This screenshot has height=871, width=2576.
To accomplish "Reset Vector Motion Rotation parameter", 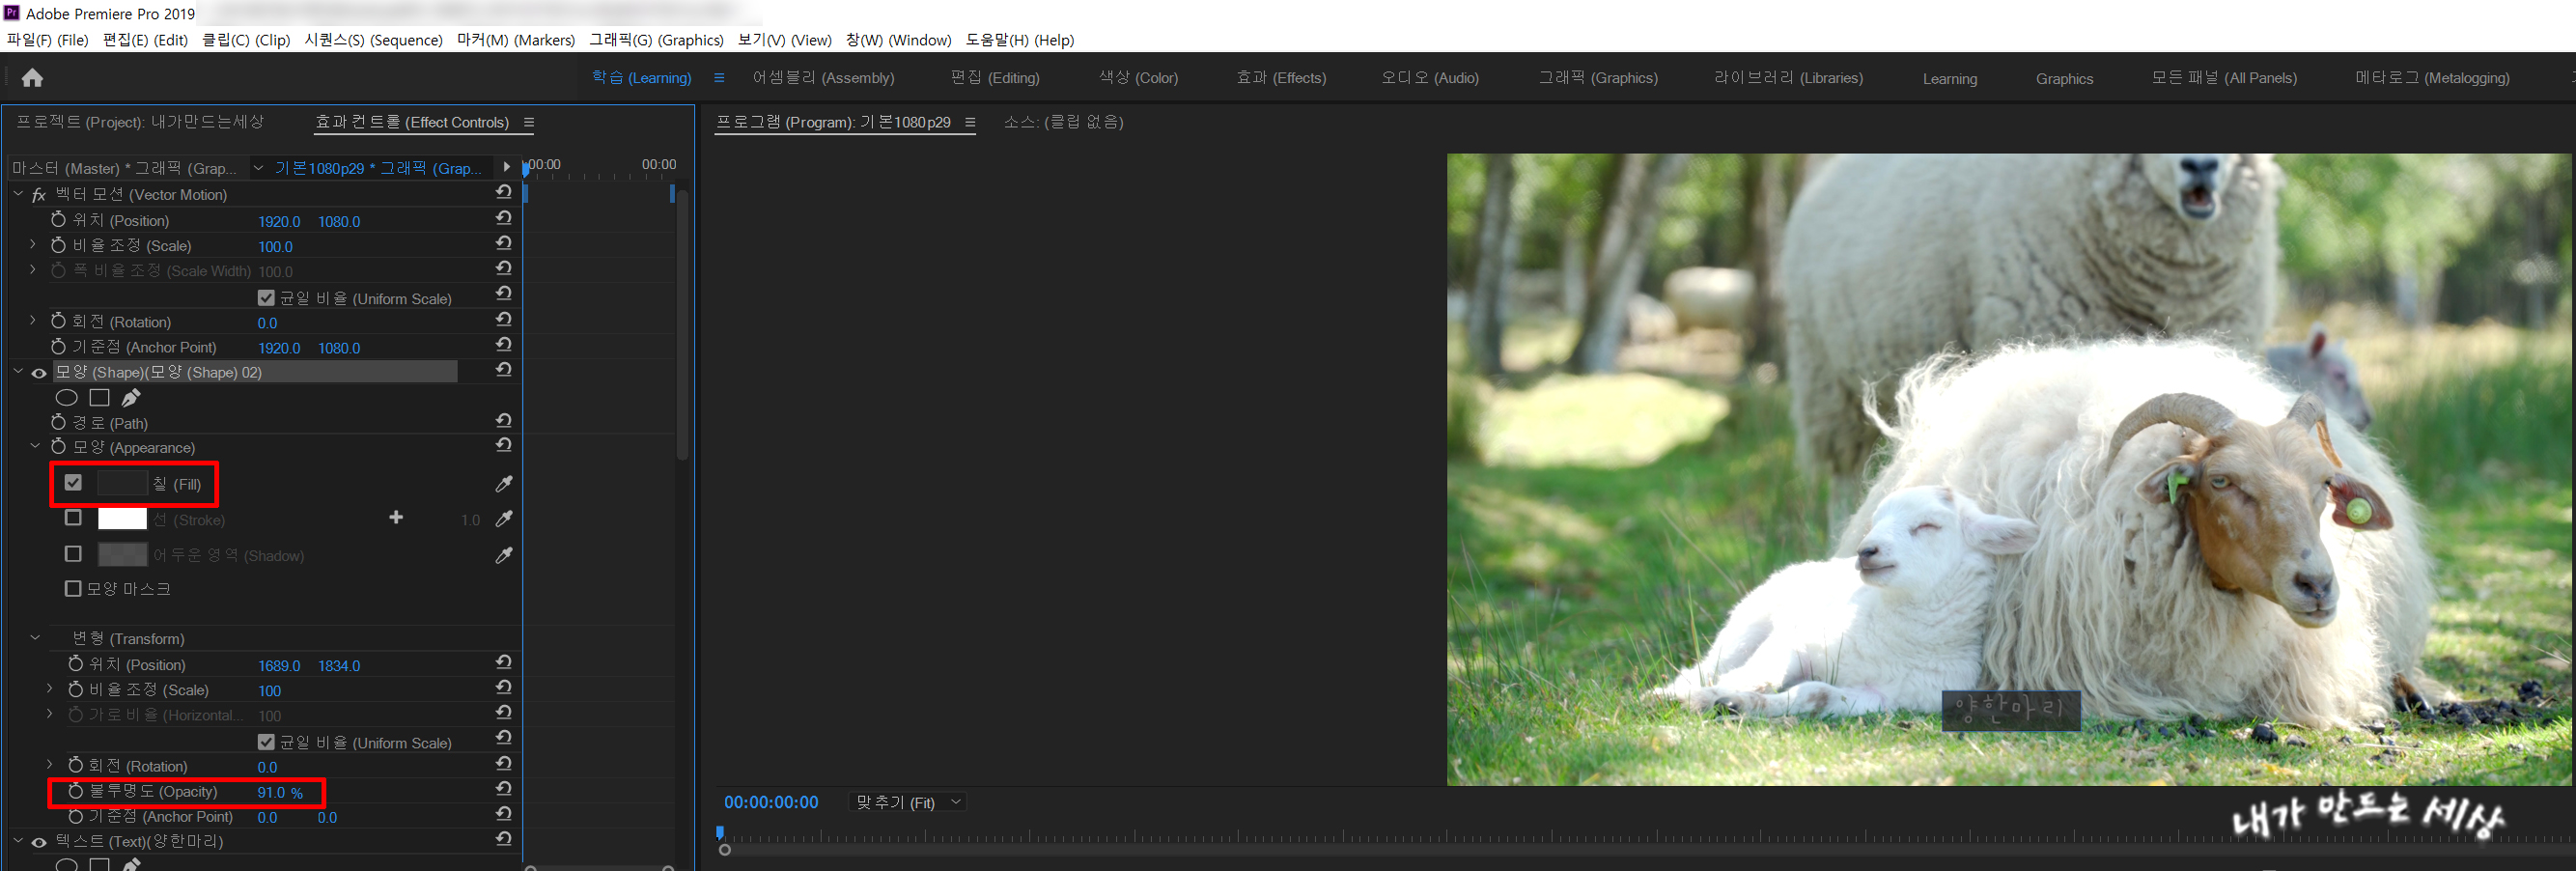I will point(504,319).
